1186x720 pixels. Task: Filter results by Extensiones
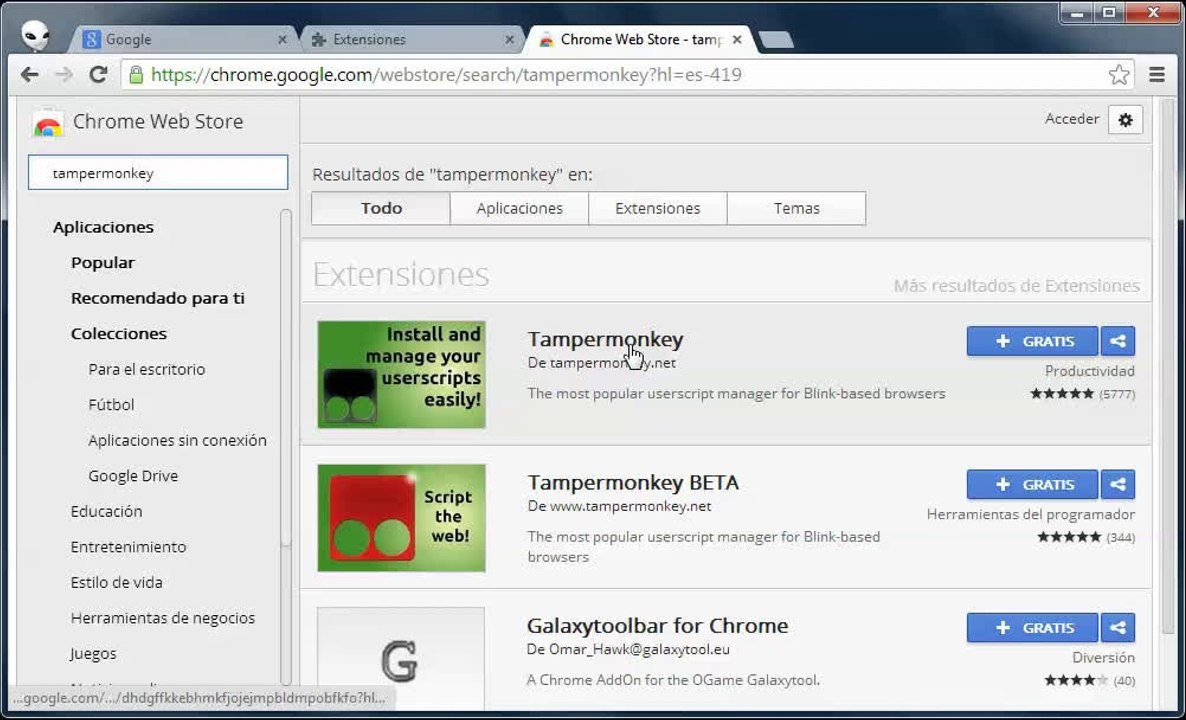pyautogui.click(x=658, y=208)
